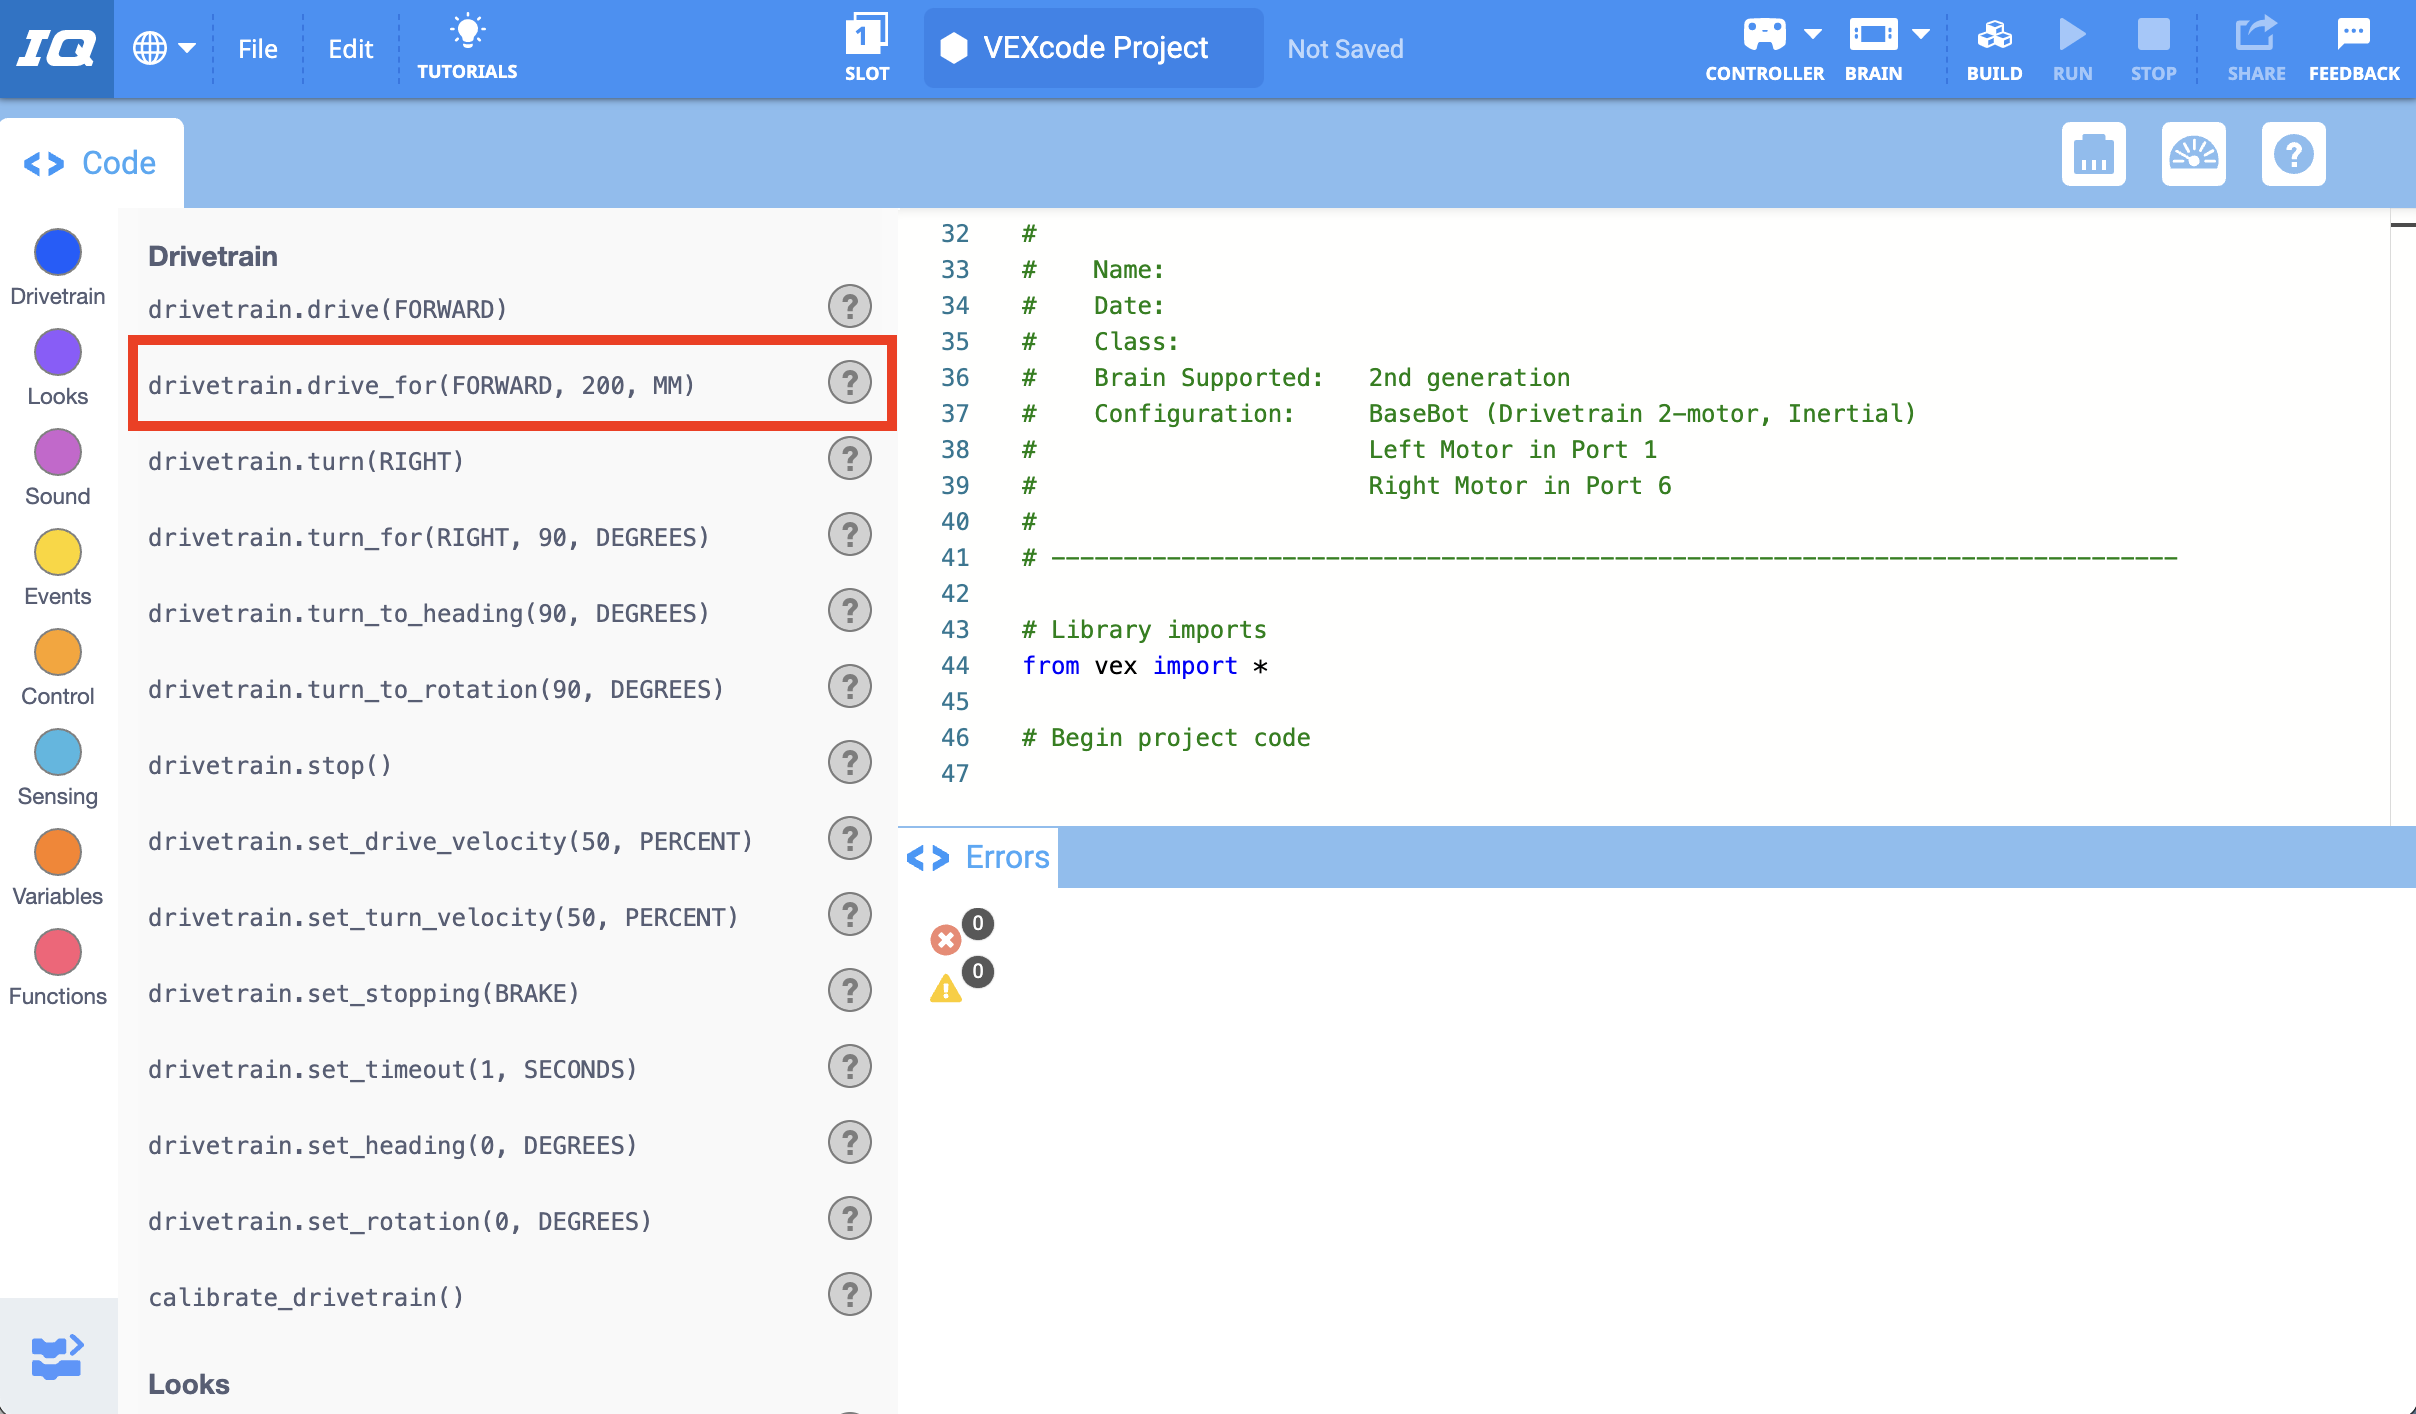Open the File menu
This screenshot has height=1414, width=2416.
click(257, 47)
